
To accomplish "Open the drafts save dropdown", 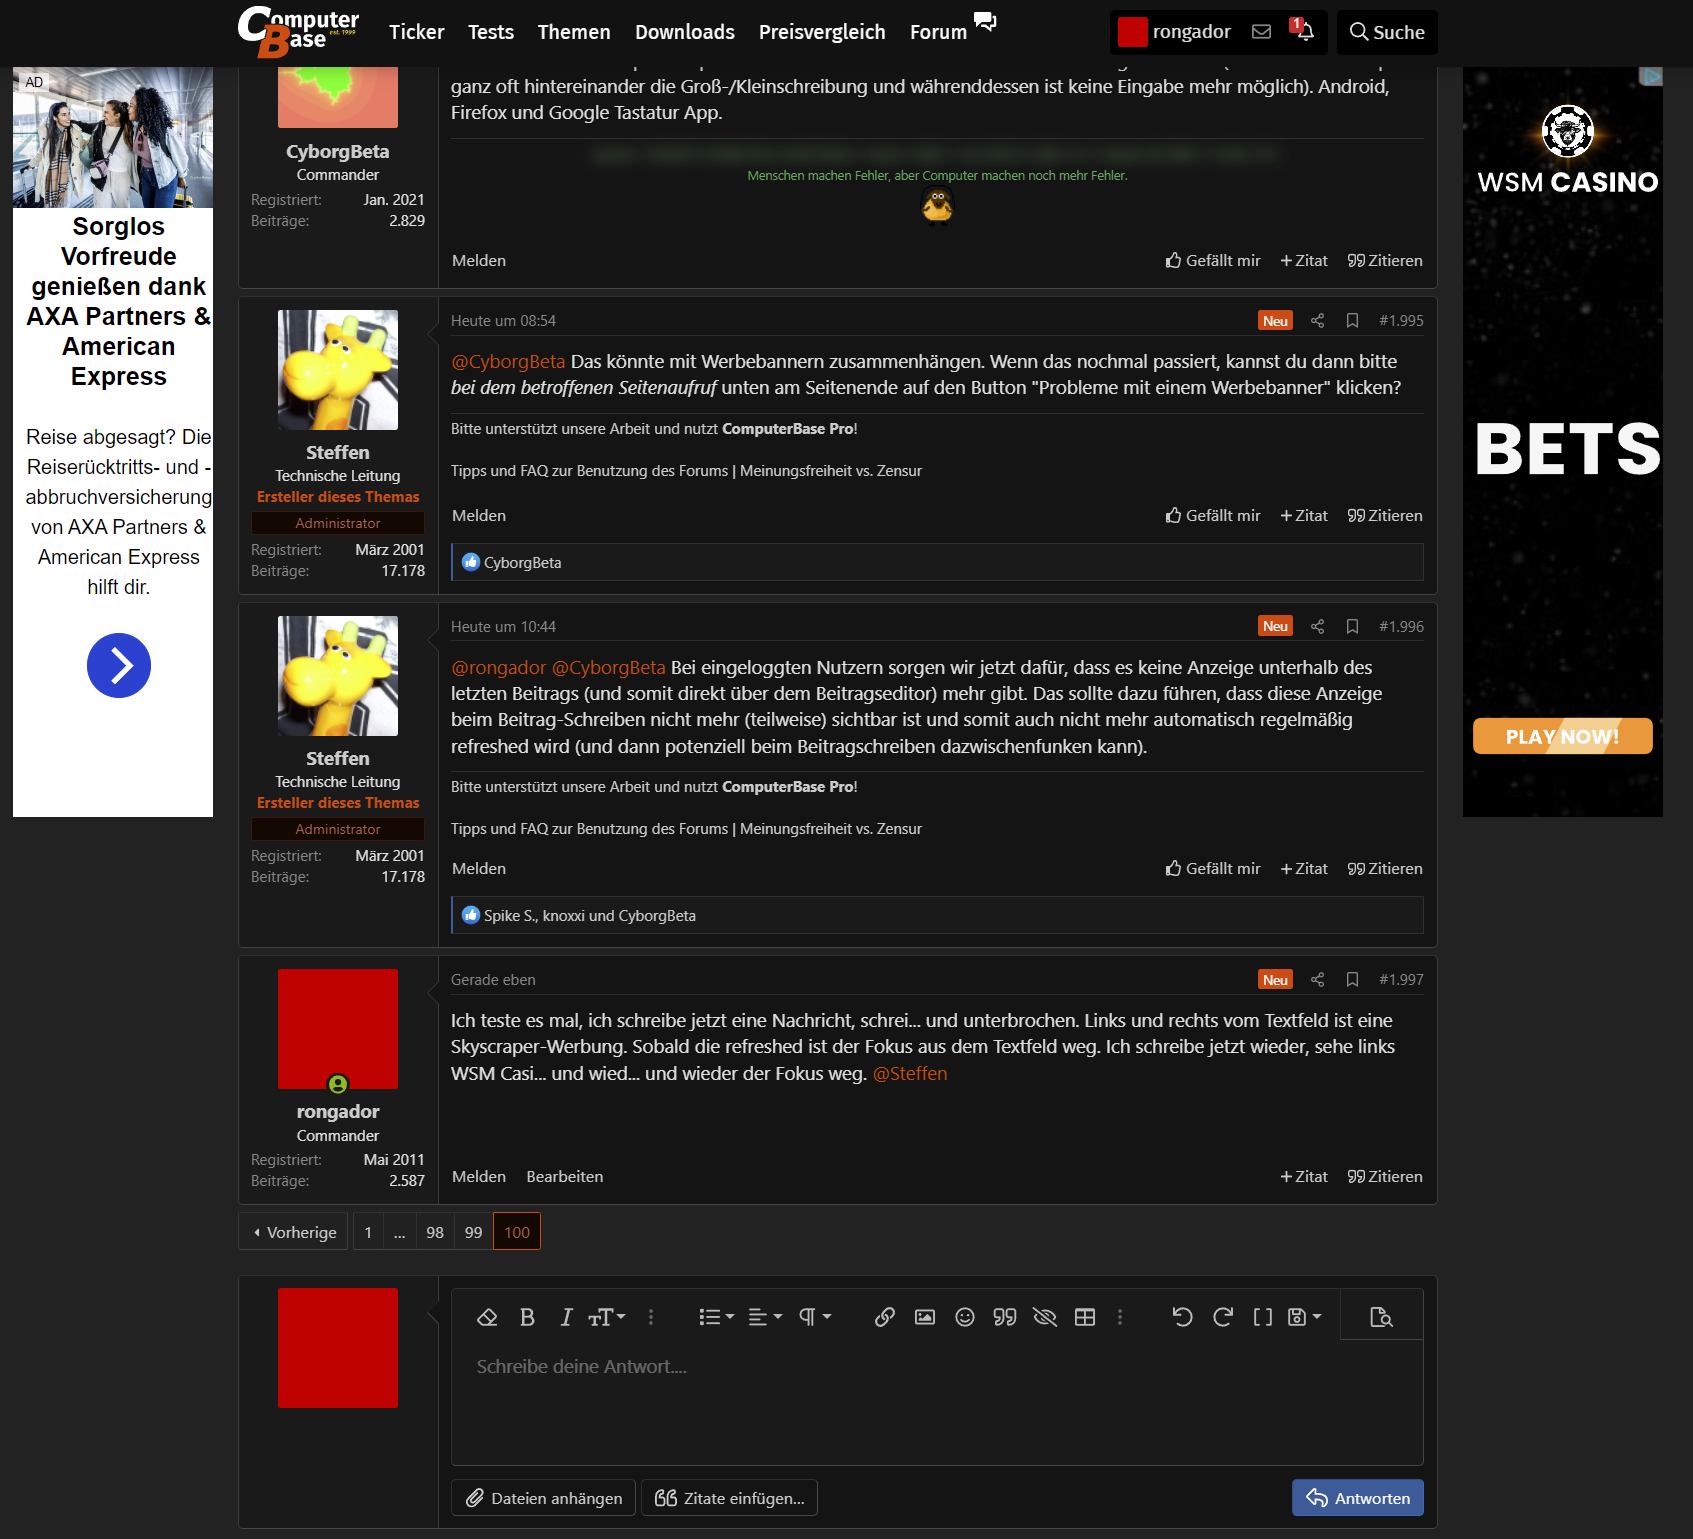I will (x=1305, y=1317).
